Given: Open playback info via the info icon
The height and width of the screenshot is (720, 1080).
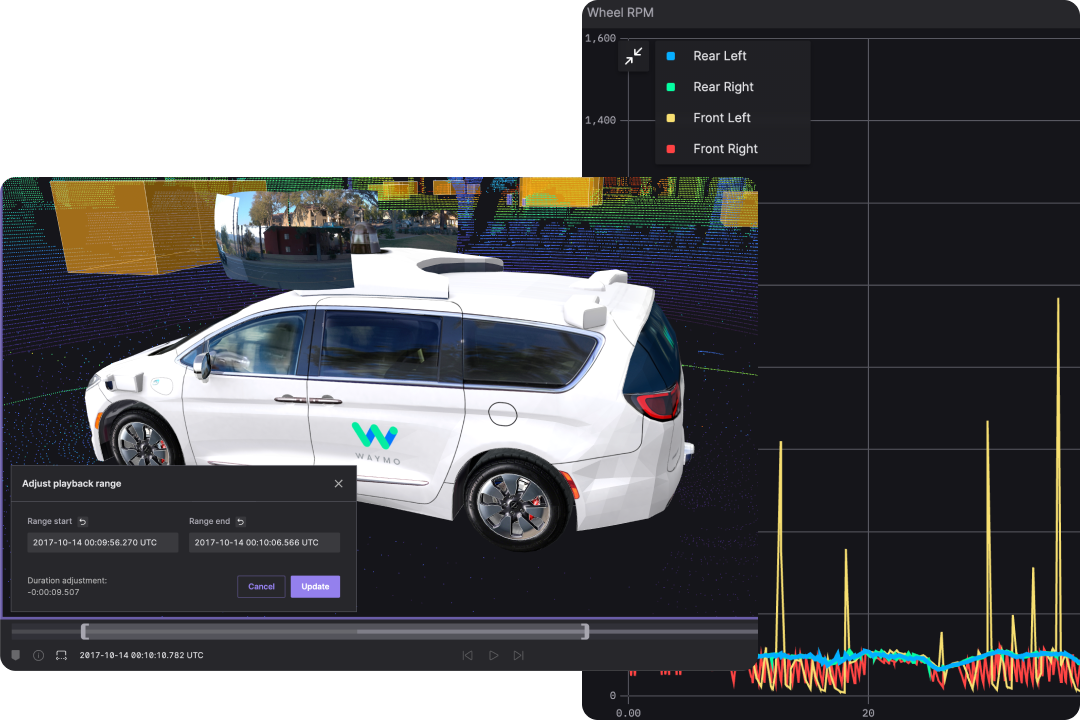Looking at the screenshot, I should click(x=38, y=655).
